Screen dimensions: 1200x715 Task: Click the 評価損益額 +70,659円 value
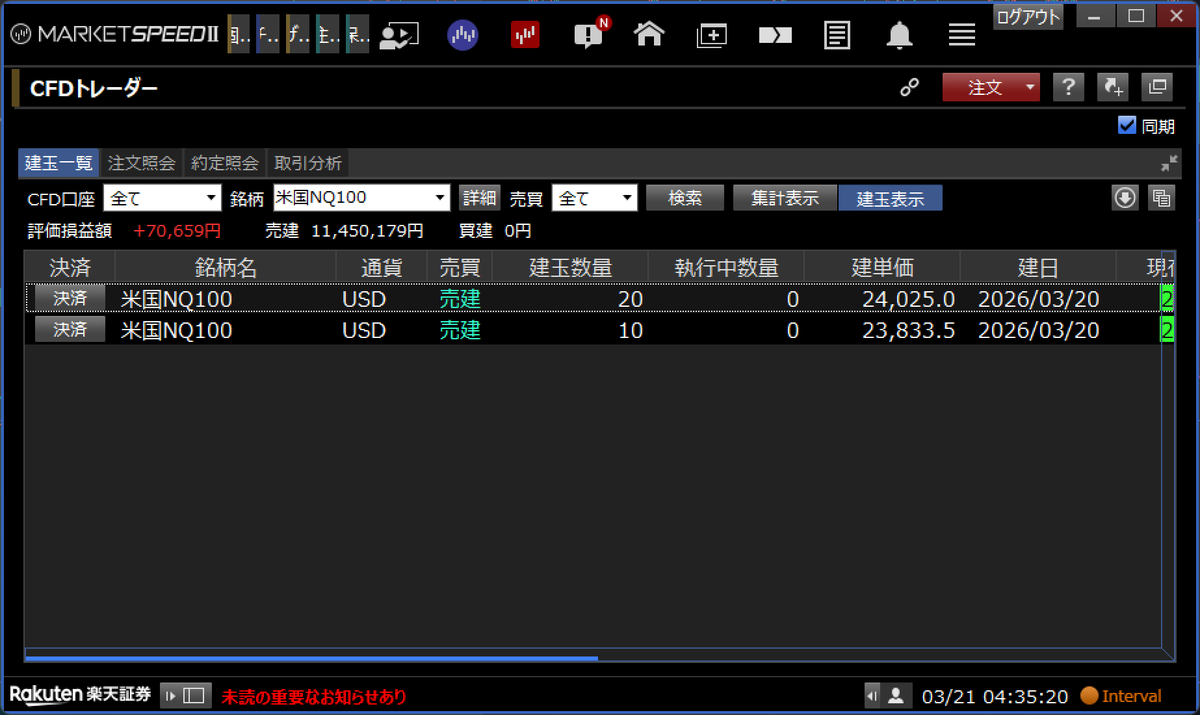pyautogui.click(x=176, y=231)
